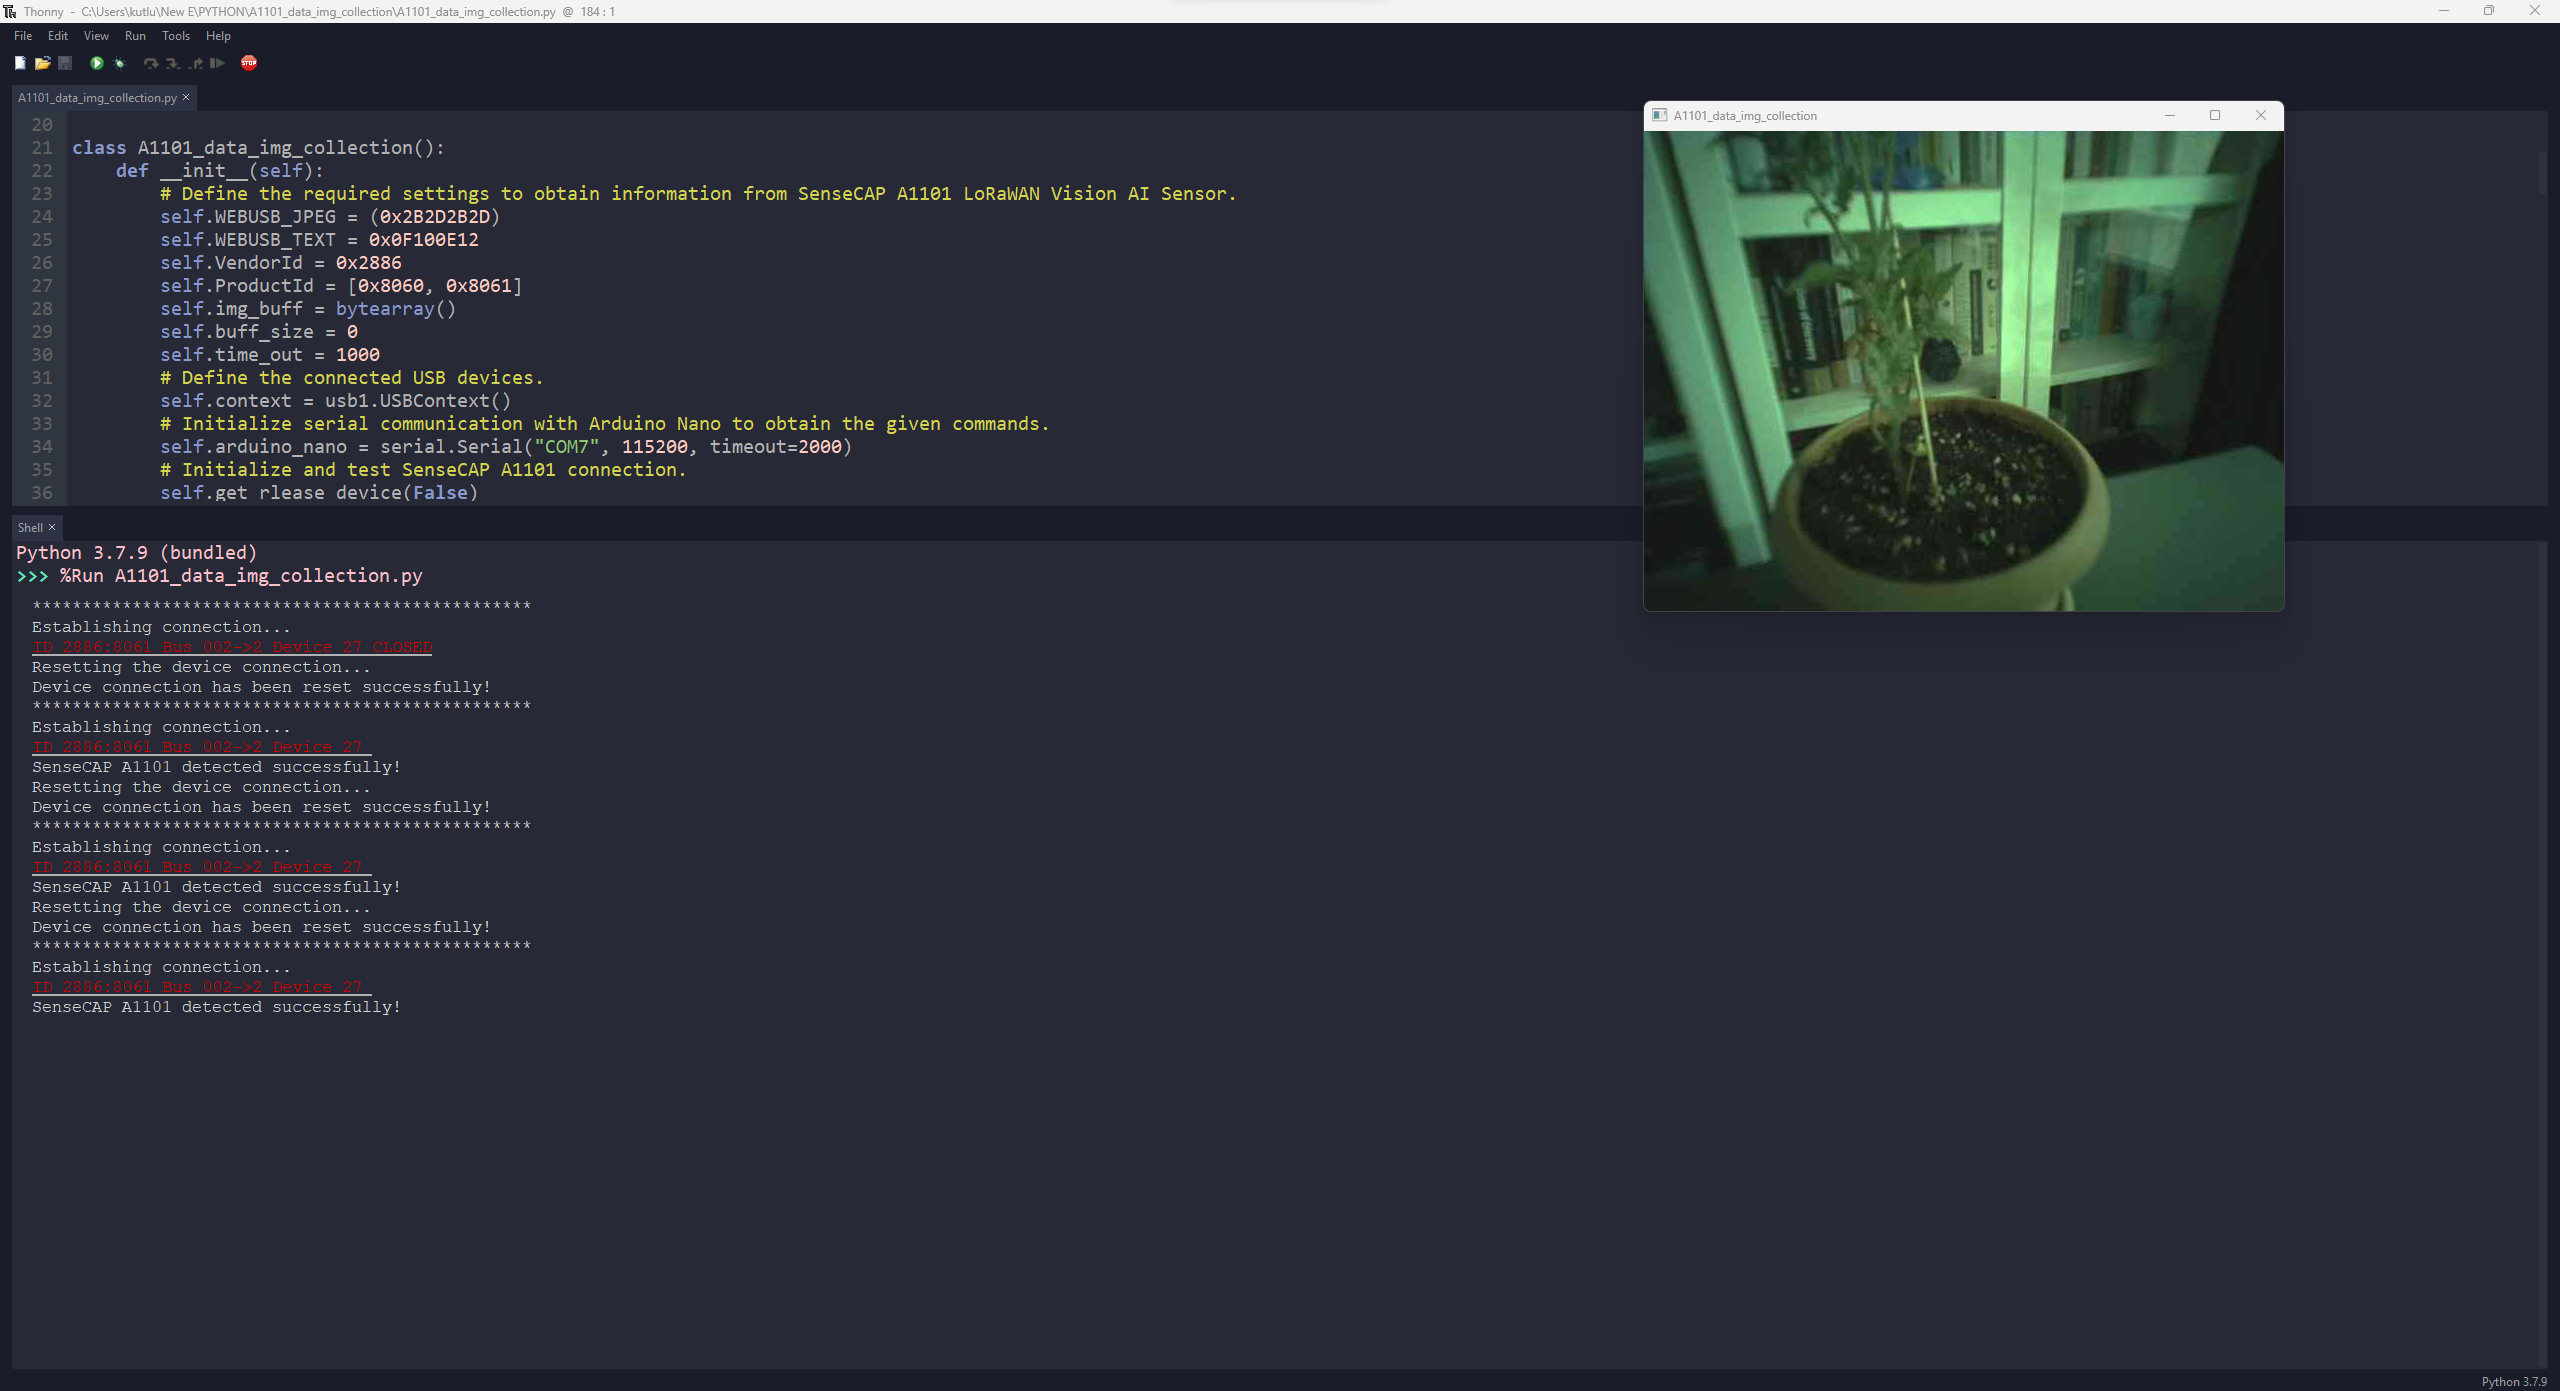Run the current script
The width and height of the screenshot is (2560, 1391).
(96, 63)
